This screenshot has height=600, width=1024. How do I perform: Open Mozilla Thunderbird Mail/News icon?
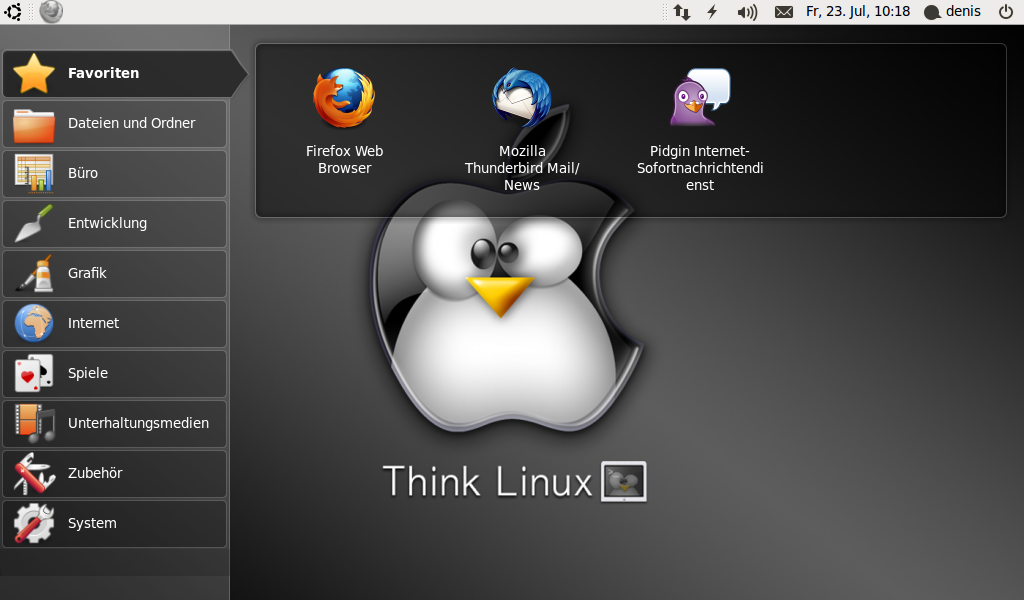(521, 99)
